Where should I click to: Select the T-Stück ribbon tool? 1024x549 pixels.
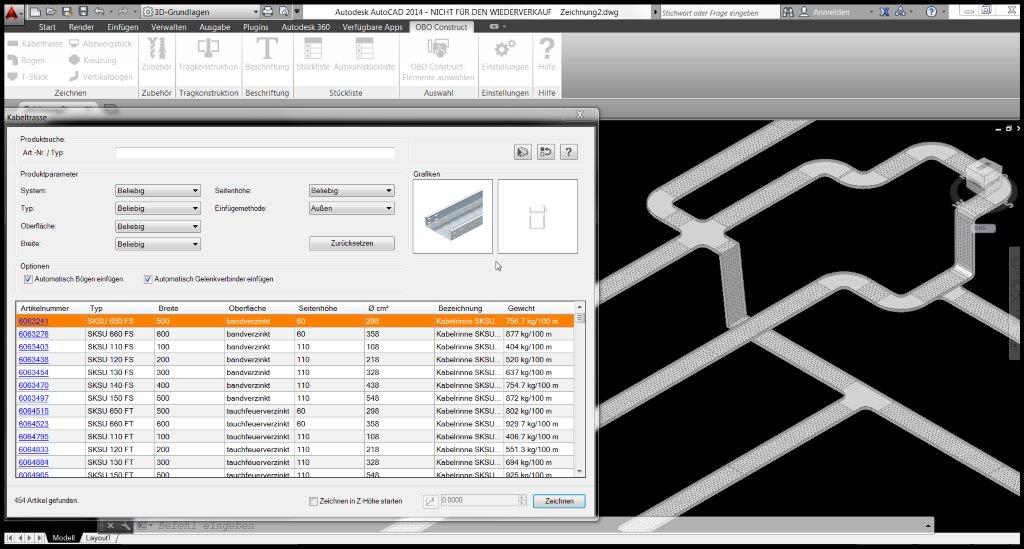(27, 77)
